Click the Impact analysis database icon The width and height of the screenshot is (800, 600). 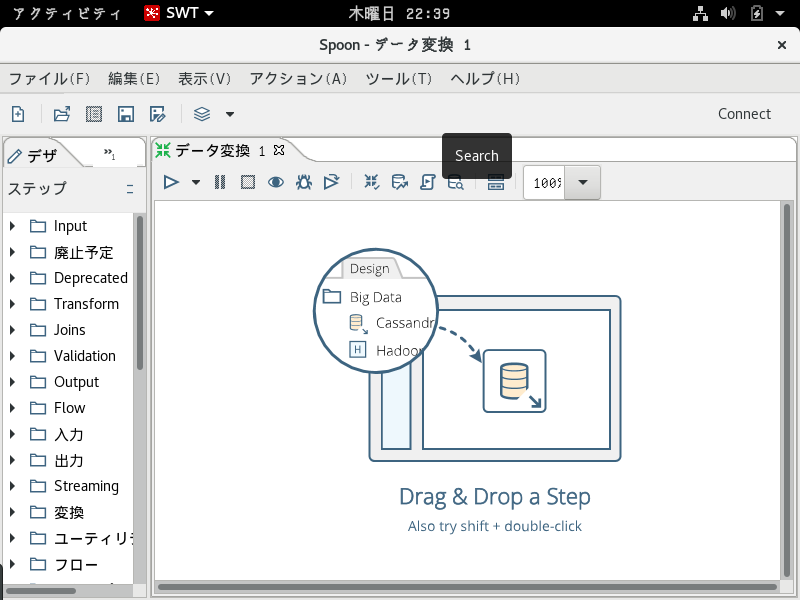399,182
